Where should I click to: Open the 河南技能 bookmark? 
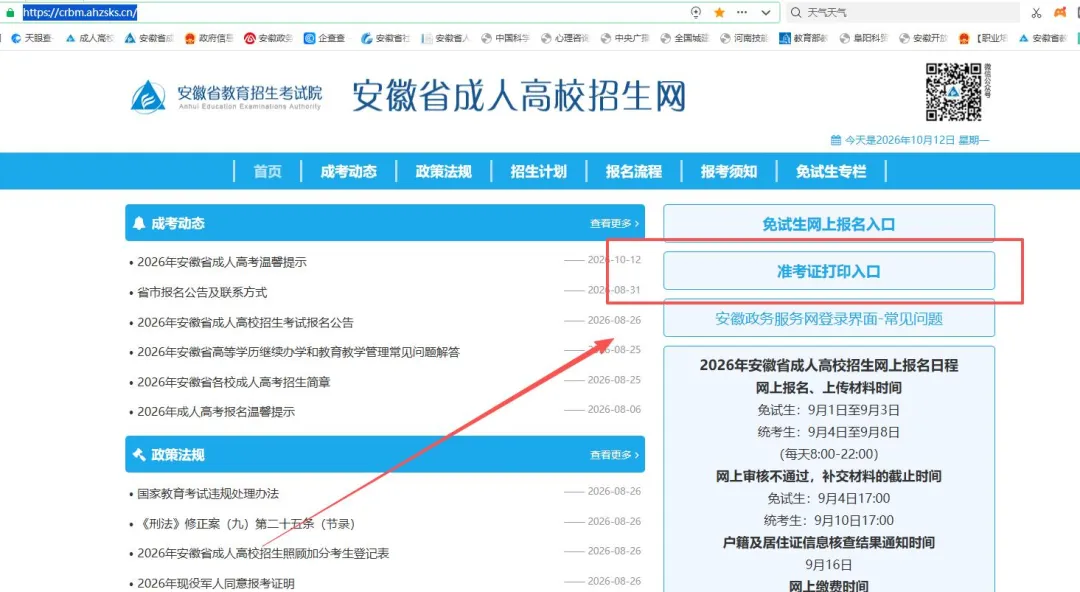pyautogui.click(x=744, y=39)
